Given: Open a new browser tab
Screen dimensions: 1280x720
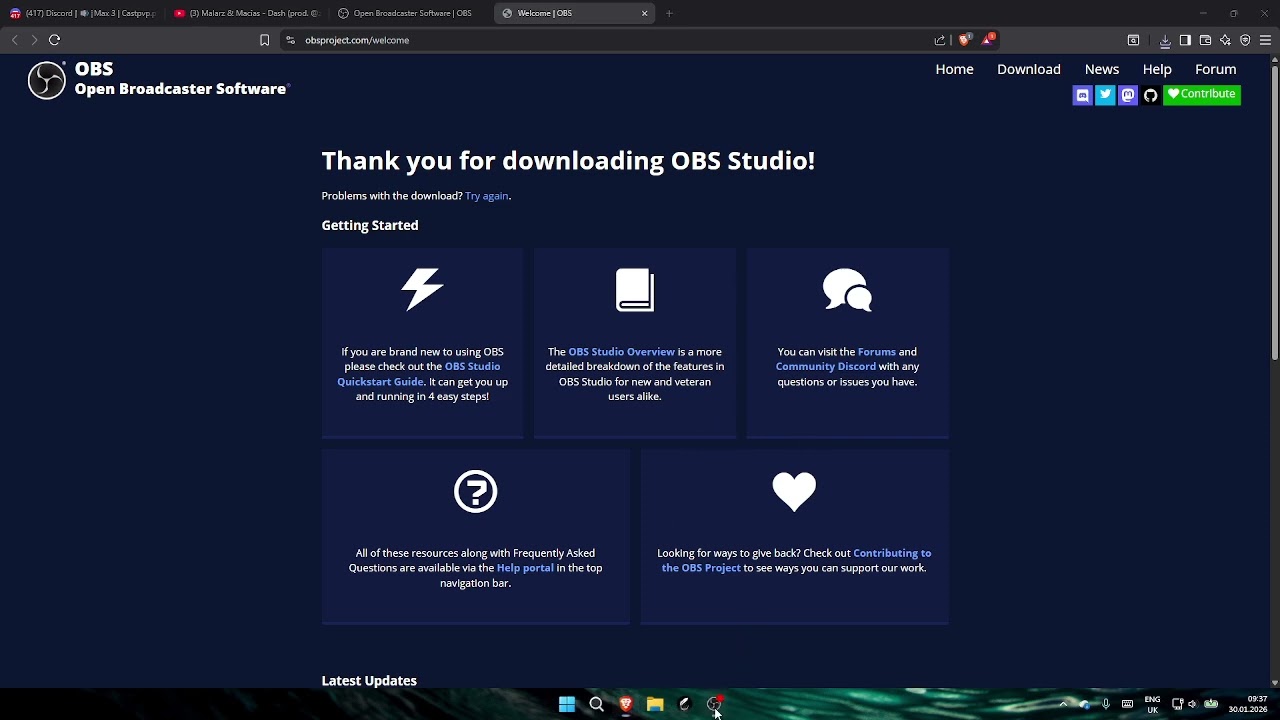Looking at the screenshot, I should point(669,13).
